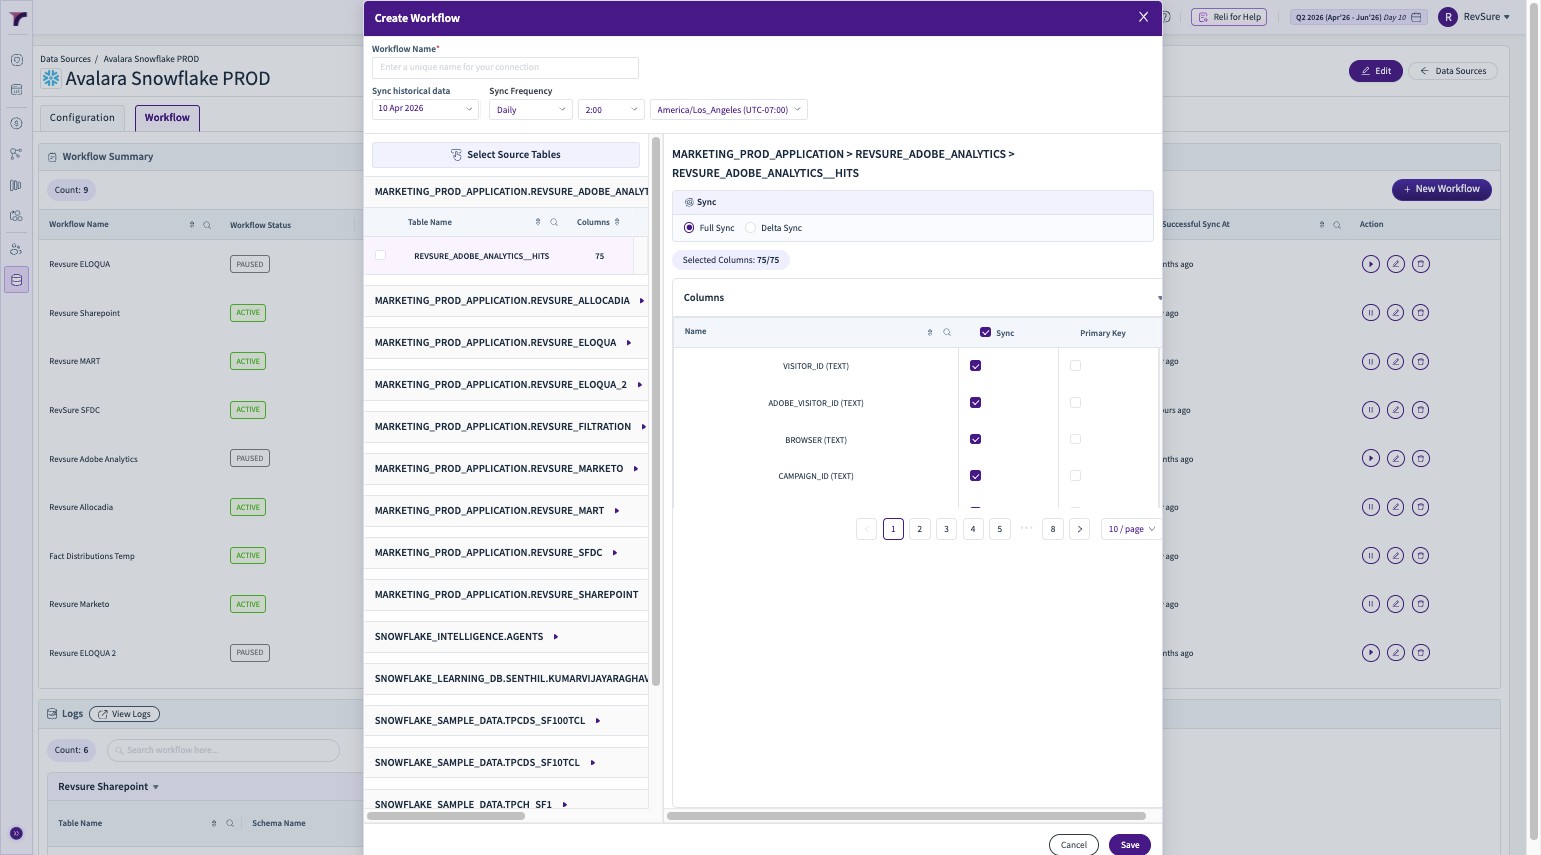
Task: Uncheck Sync for CAMPAIGN_ID column
Action: pos(976,476)
